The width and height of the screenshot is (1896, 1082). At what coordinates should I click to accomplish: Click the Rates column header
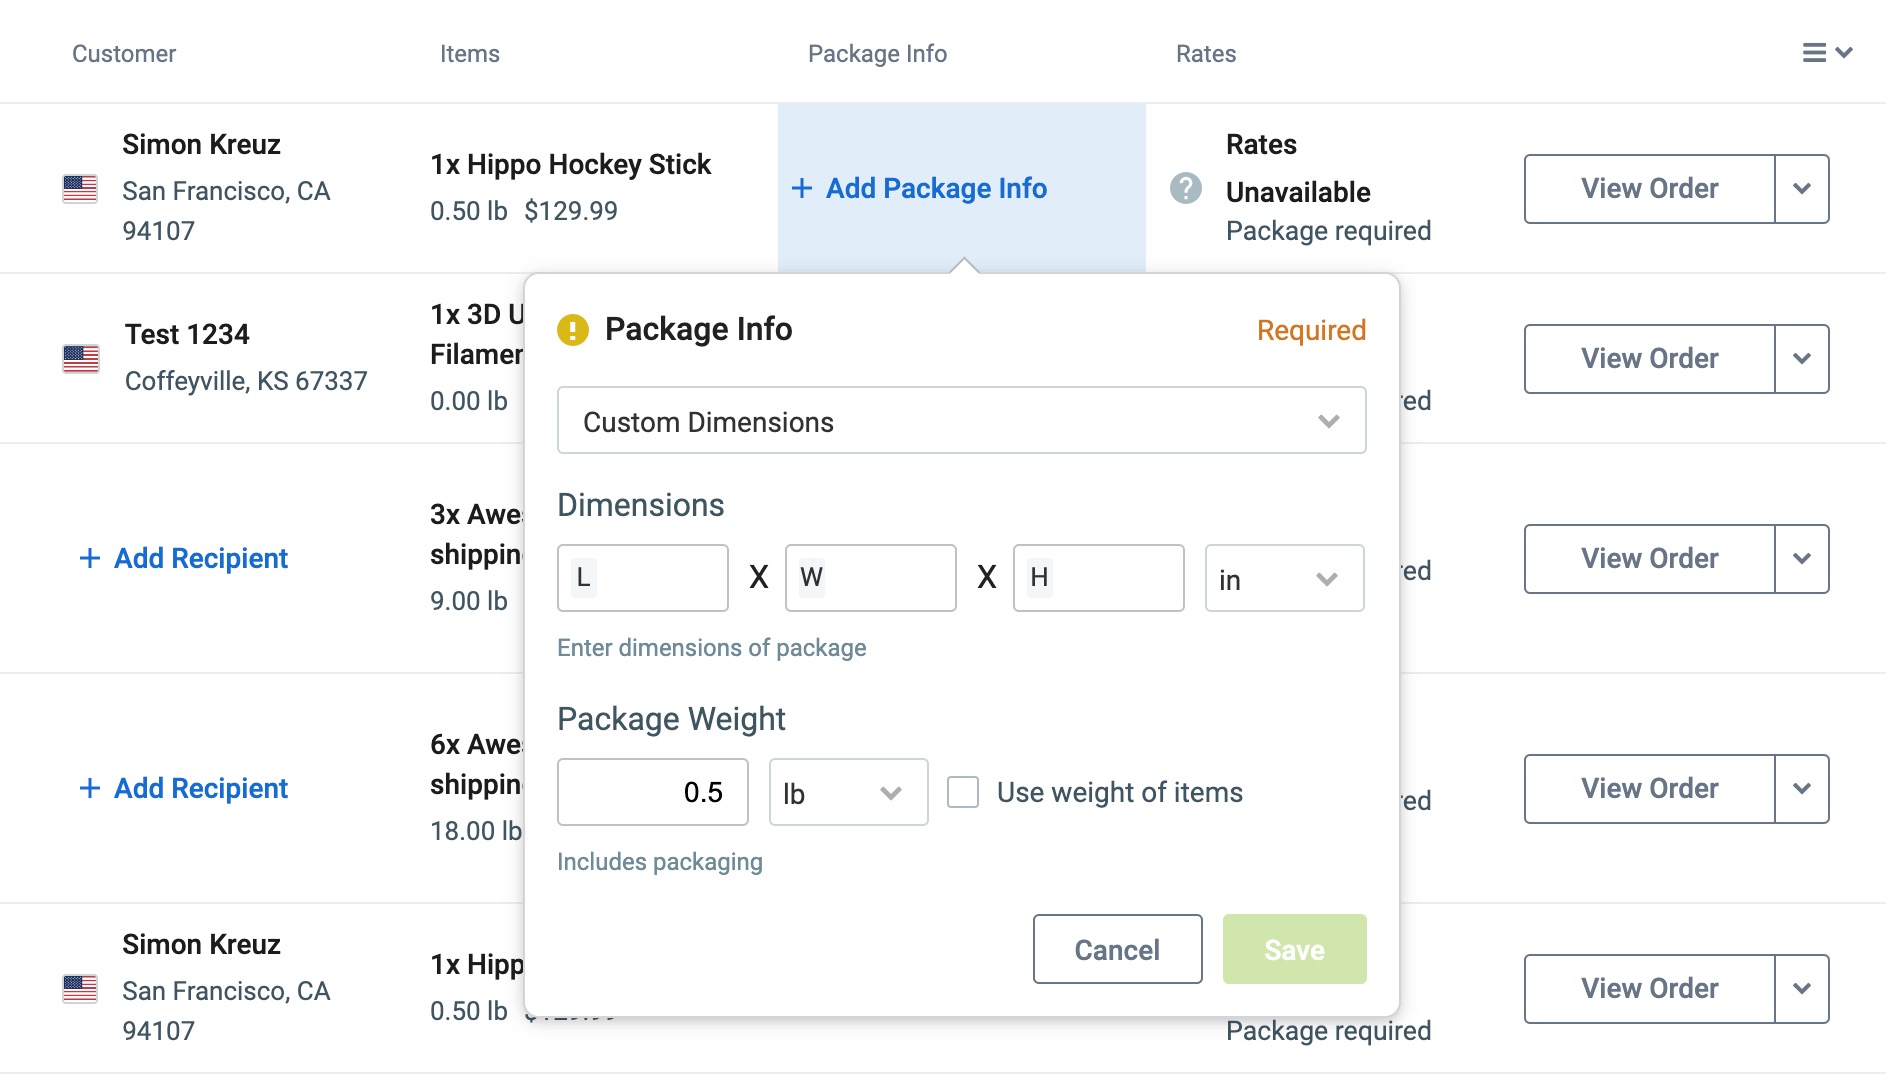tap(1206, 54)
